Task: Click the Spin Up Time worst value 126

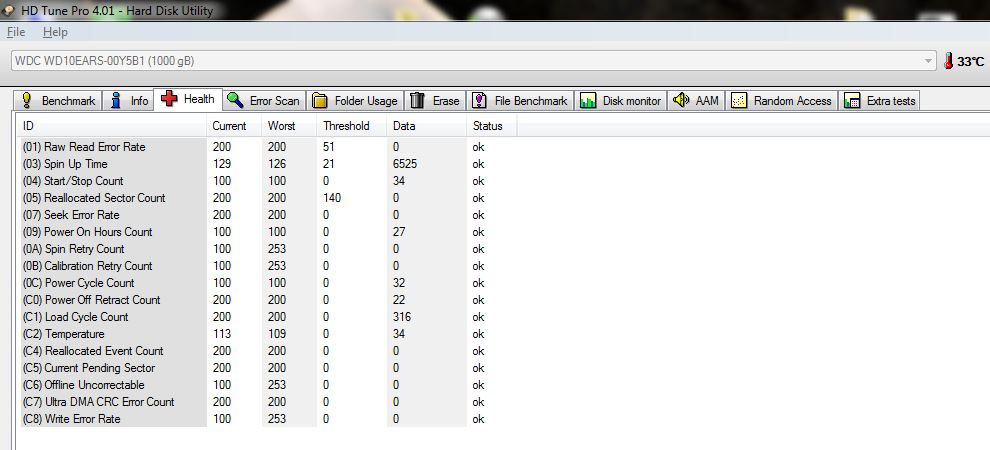Action: tap(277, 164)
